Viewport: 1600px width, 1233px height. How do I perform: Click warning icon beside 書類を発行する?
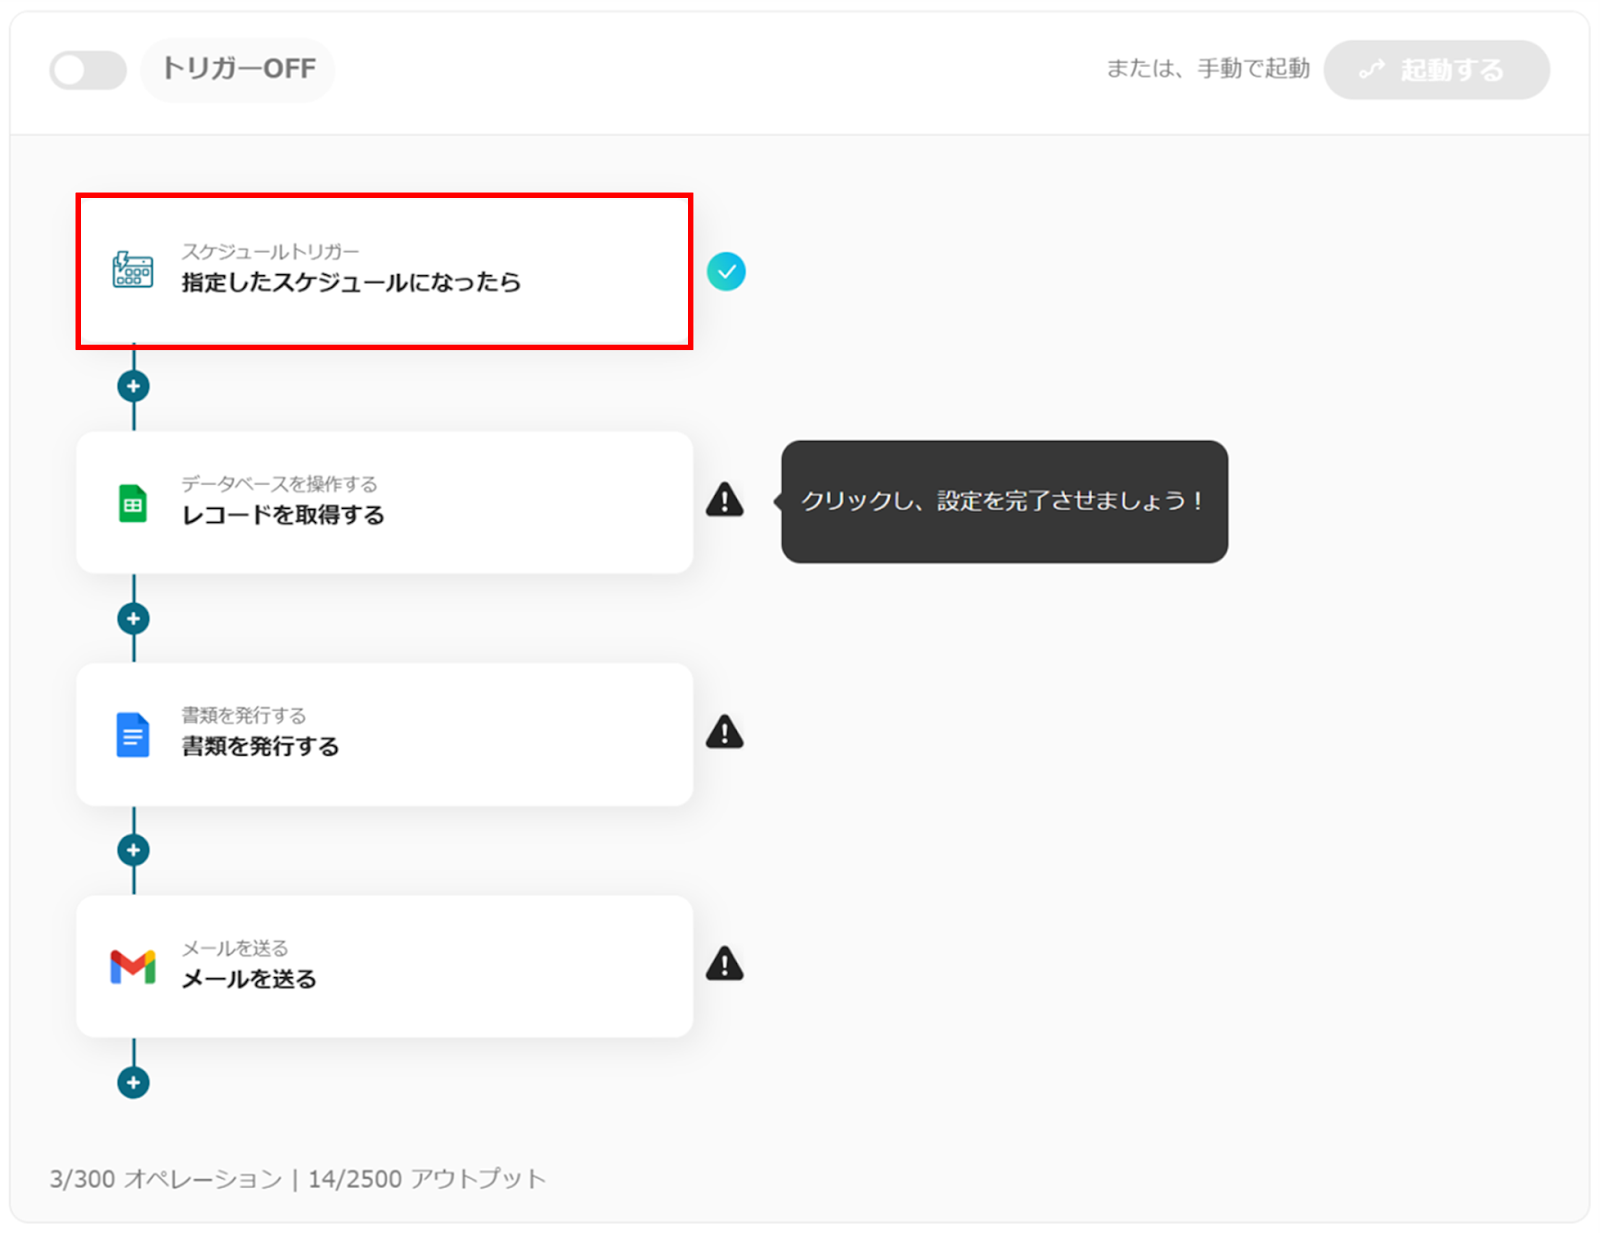(x=725, y=732)
